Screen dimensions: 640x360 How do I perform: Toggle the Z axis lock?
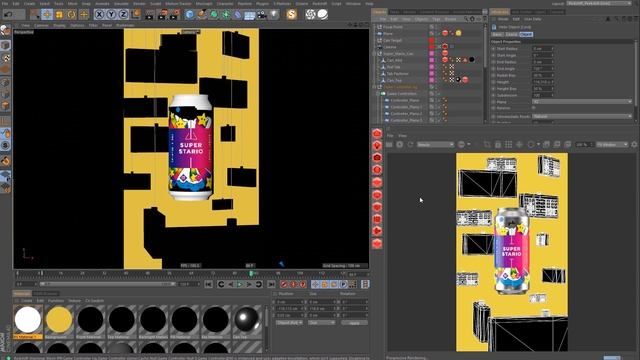[x=123, y=15]
